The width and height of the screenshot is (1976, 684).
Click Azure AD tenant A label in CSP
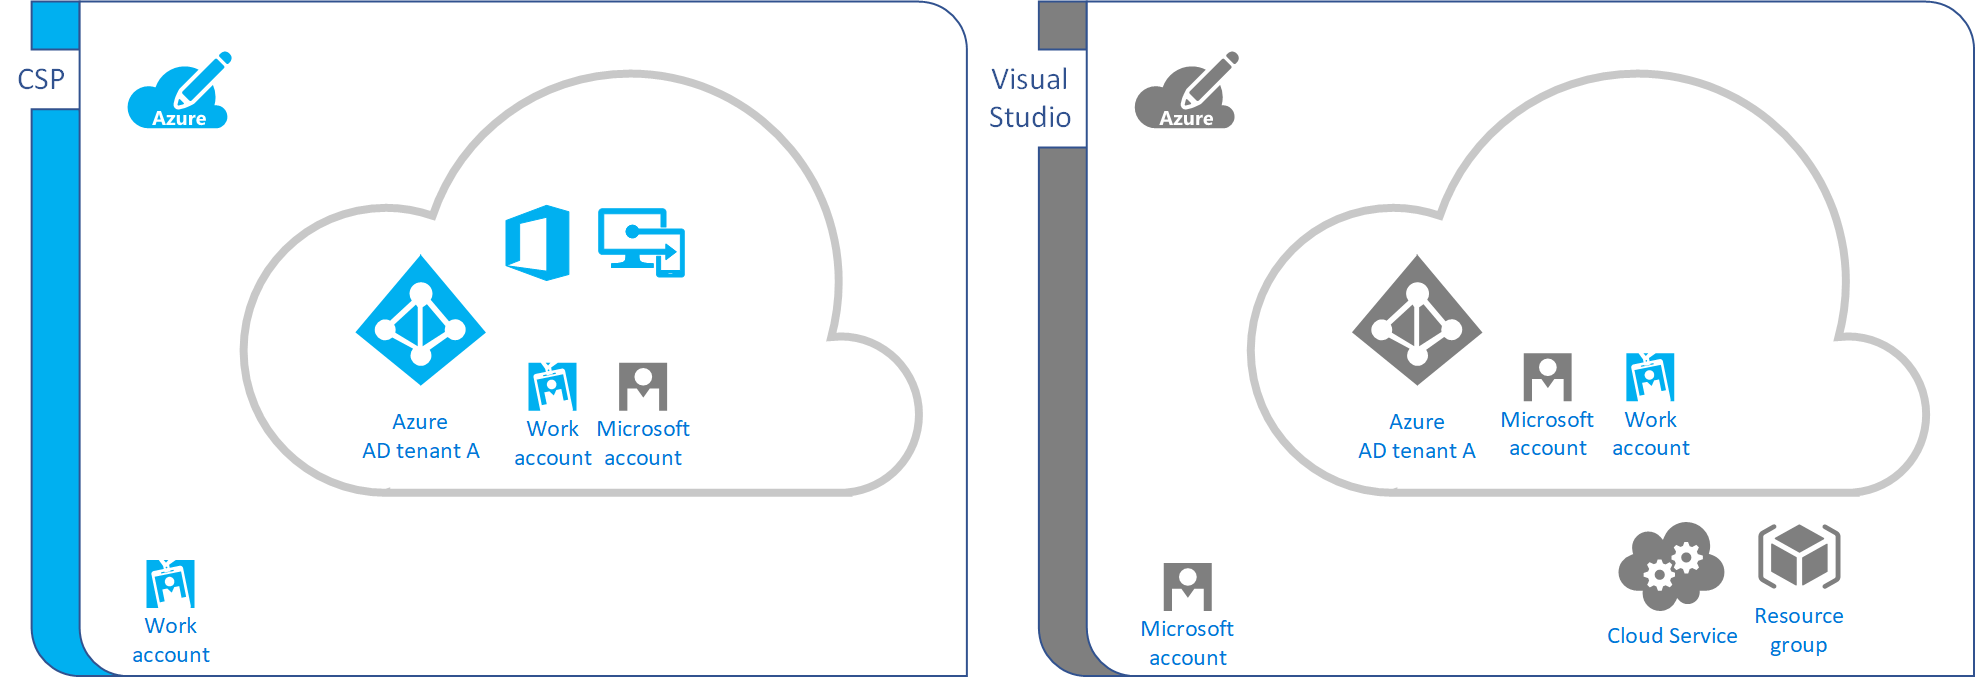(x=420, y=437)
